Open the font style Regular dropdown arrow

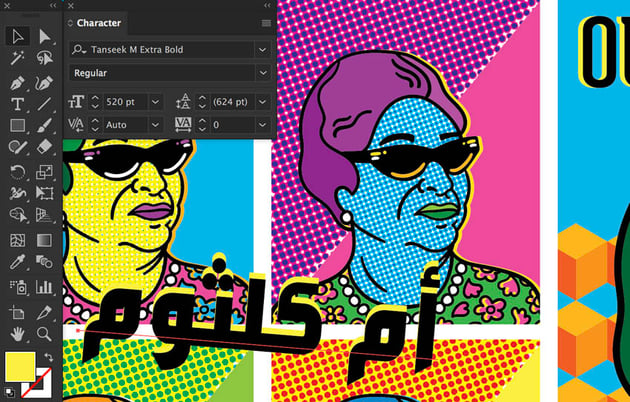point(262,73)
